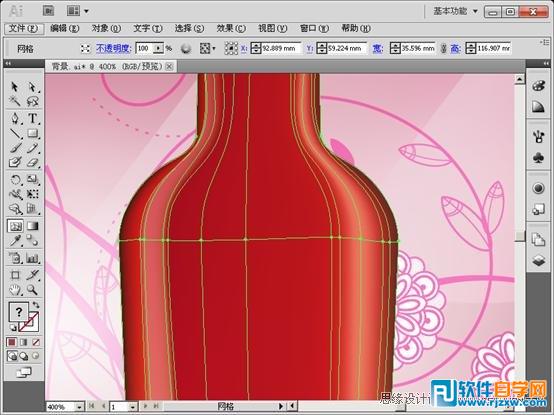Image resolution: width=554 pixels, height=415 pixels.
Task: Click the 不透明度 link
Action: [x=114, y=48]
